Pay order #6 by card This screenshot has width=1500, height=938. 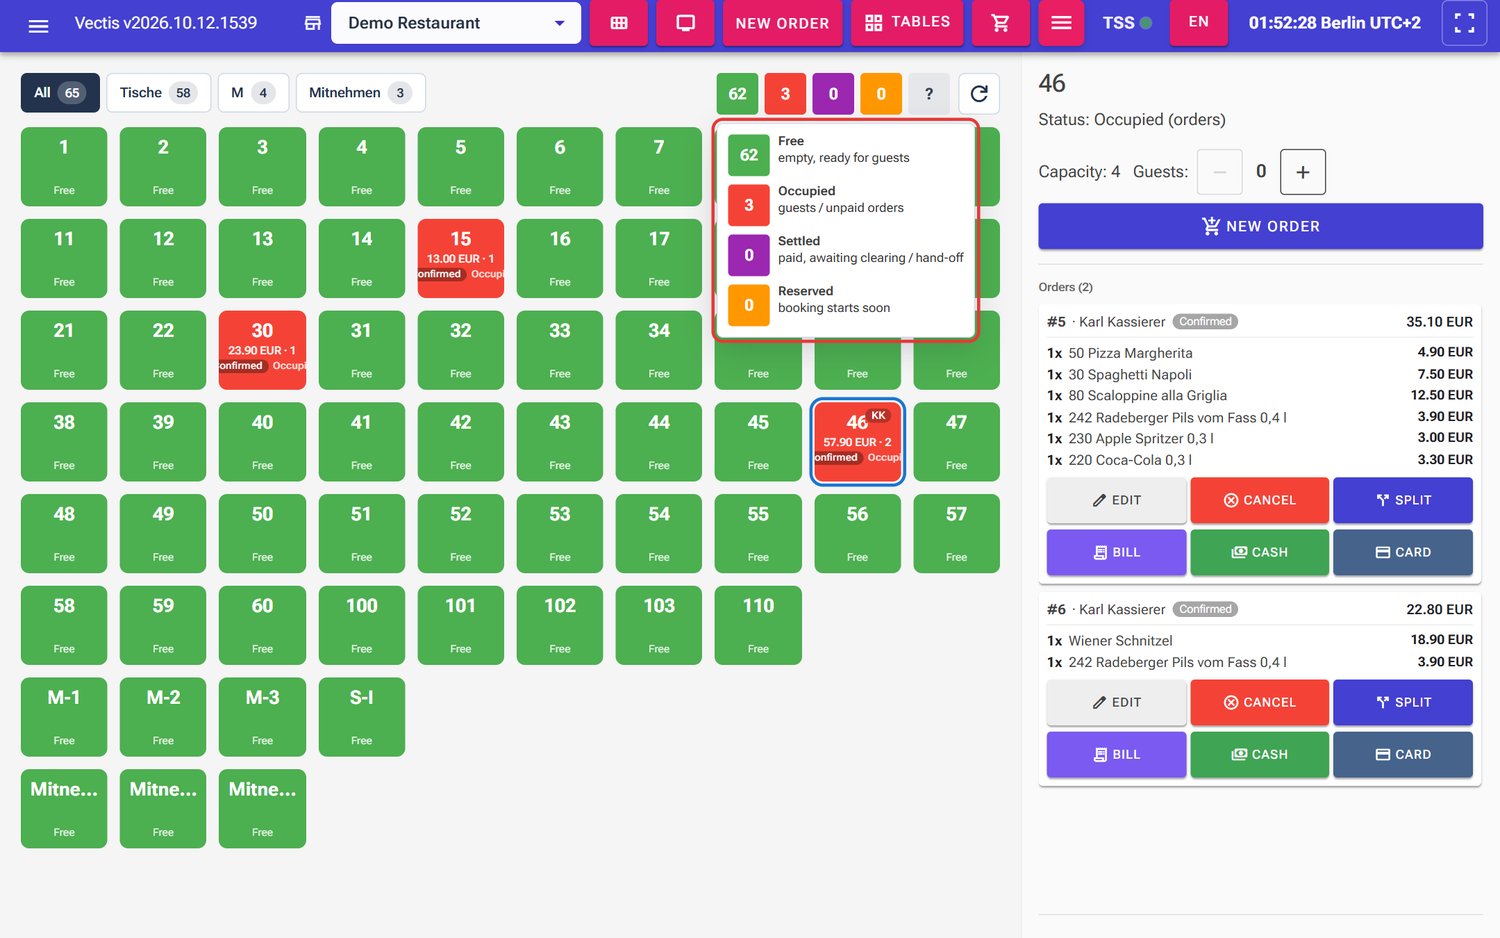click(x=1403, y=754)
